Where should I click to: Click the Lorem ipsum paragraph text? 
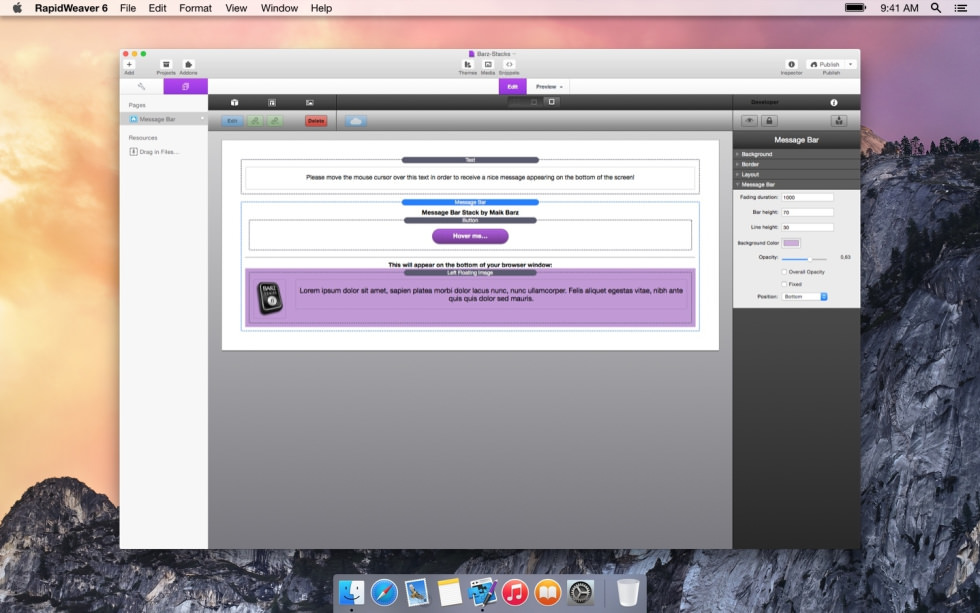[491, 294]
